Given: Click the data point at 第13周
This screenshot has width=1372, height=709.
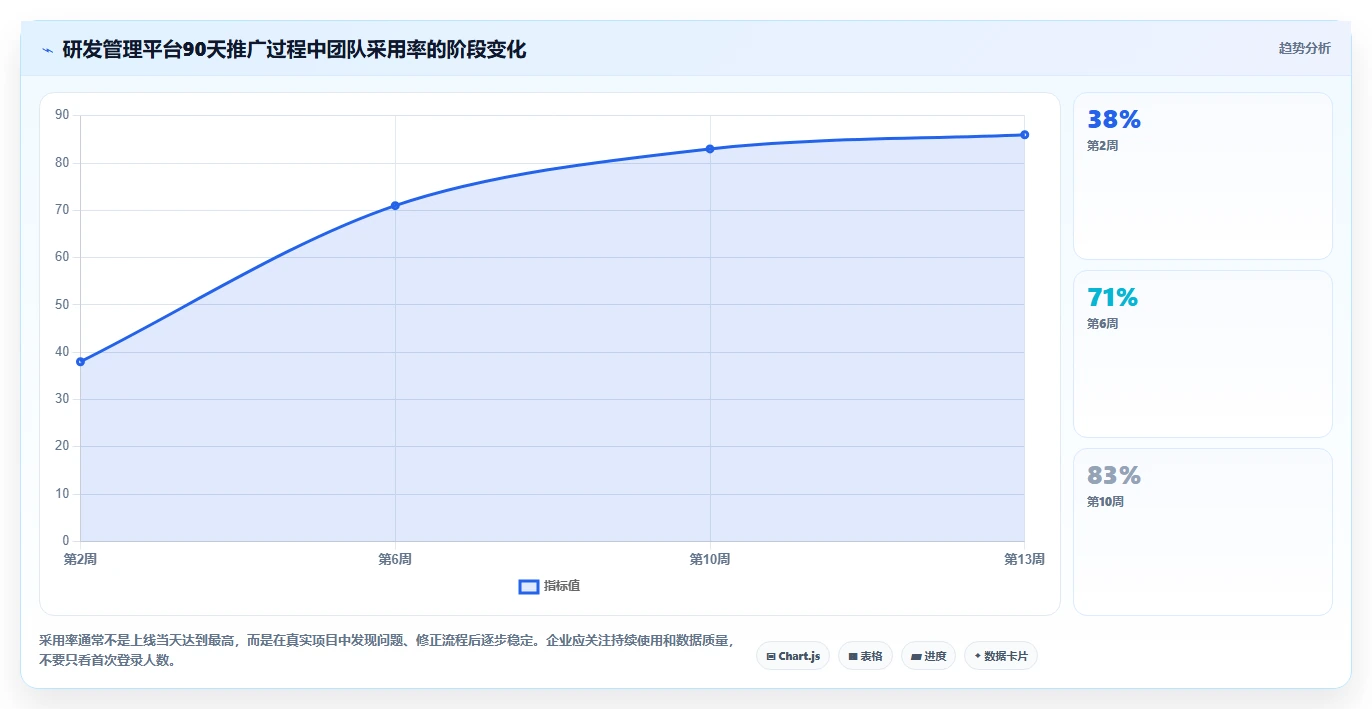Looking at the screenshot, I should [1025, 134].
